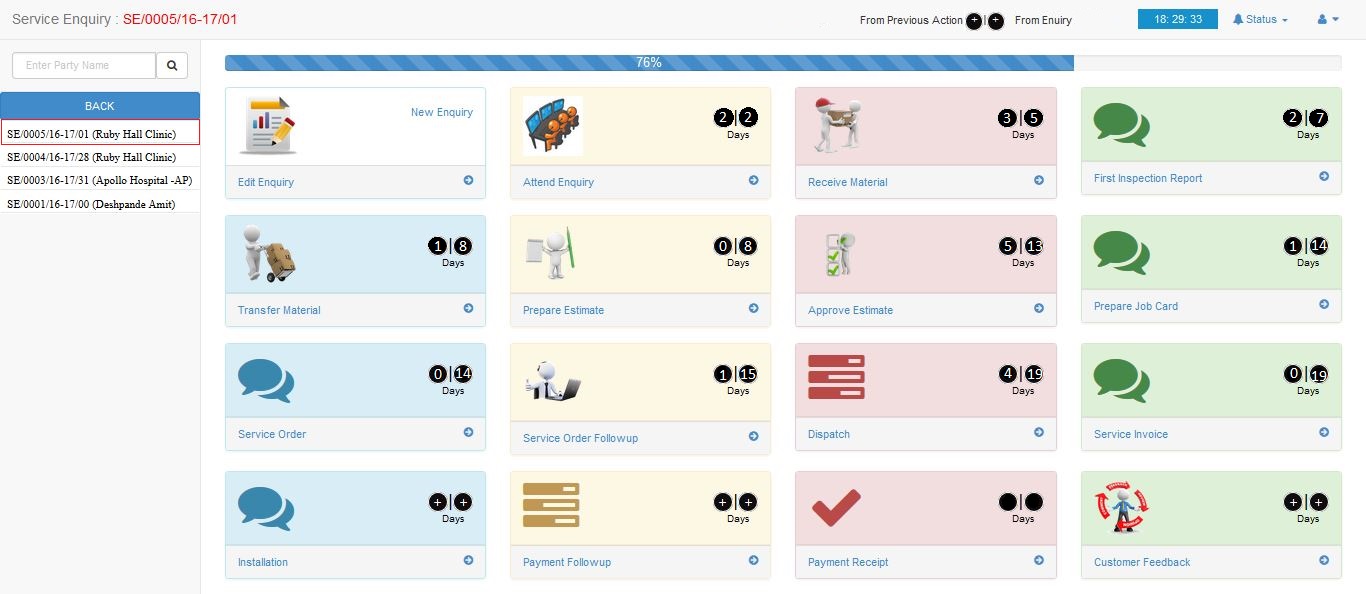Click the Enter Party Name search field
Image resolution: width=1366 pixels, height=594 pixels.
click(84, 66)
